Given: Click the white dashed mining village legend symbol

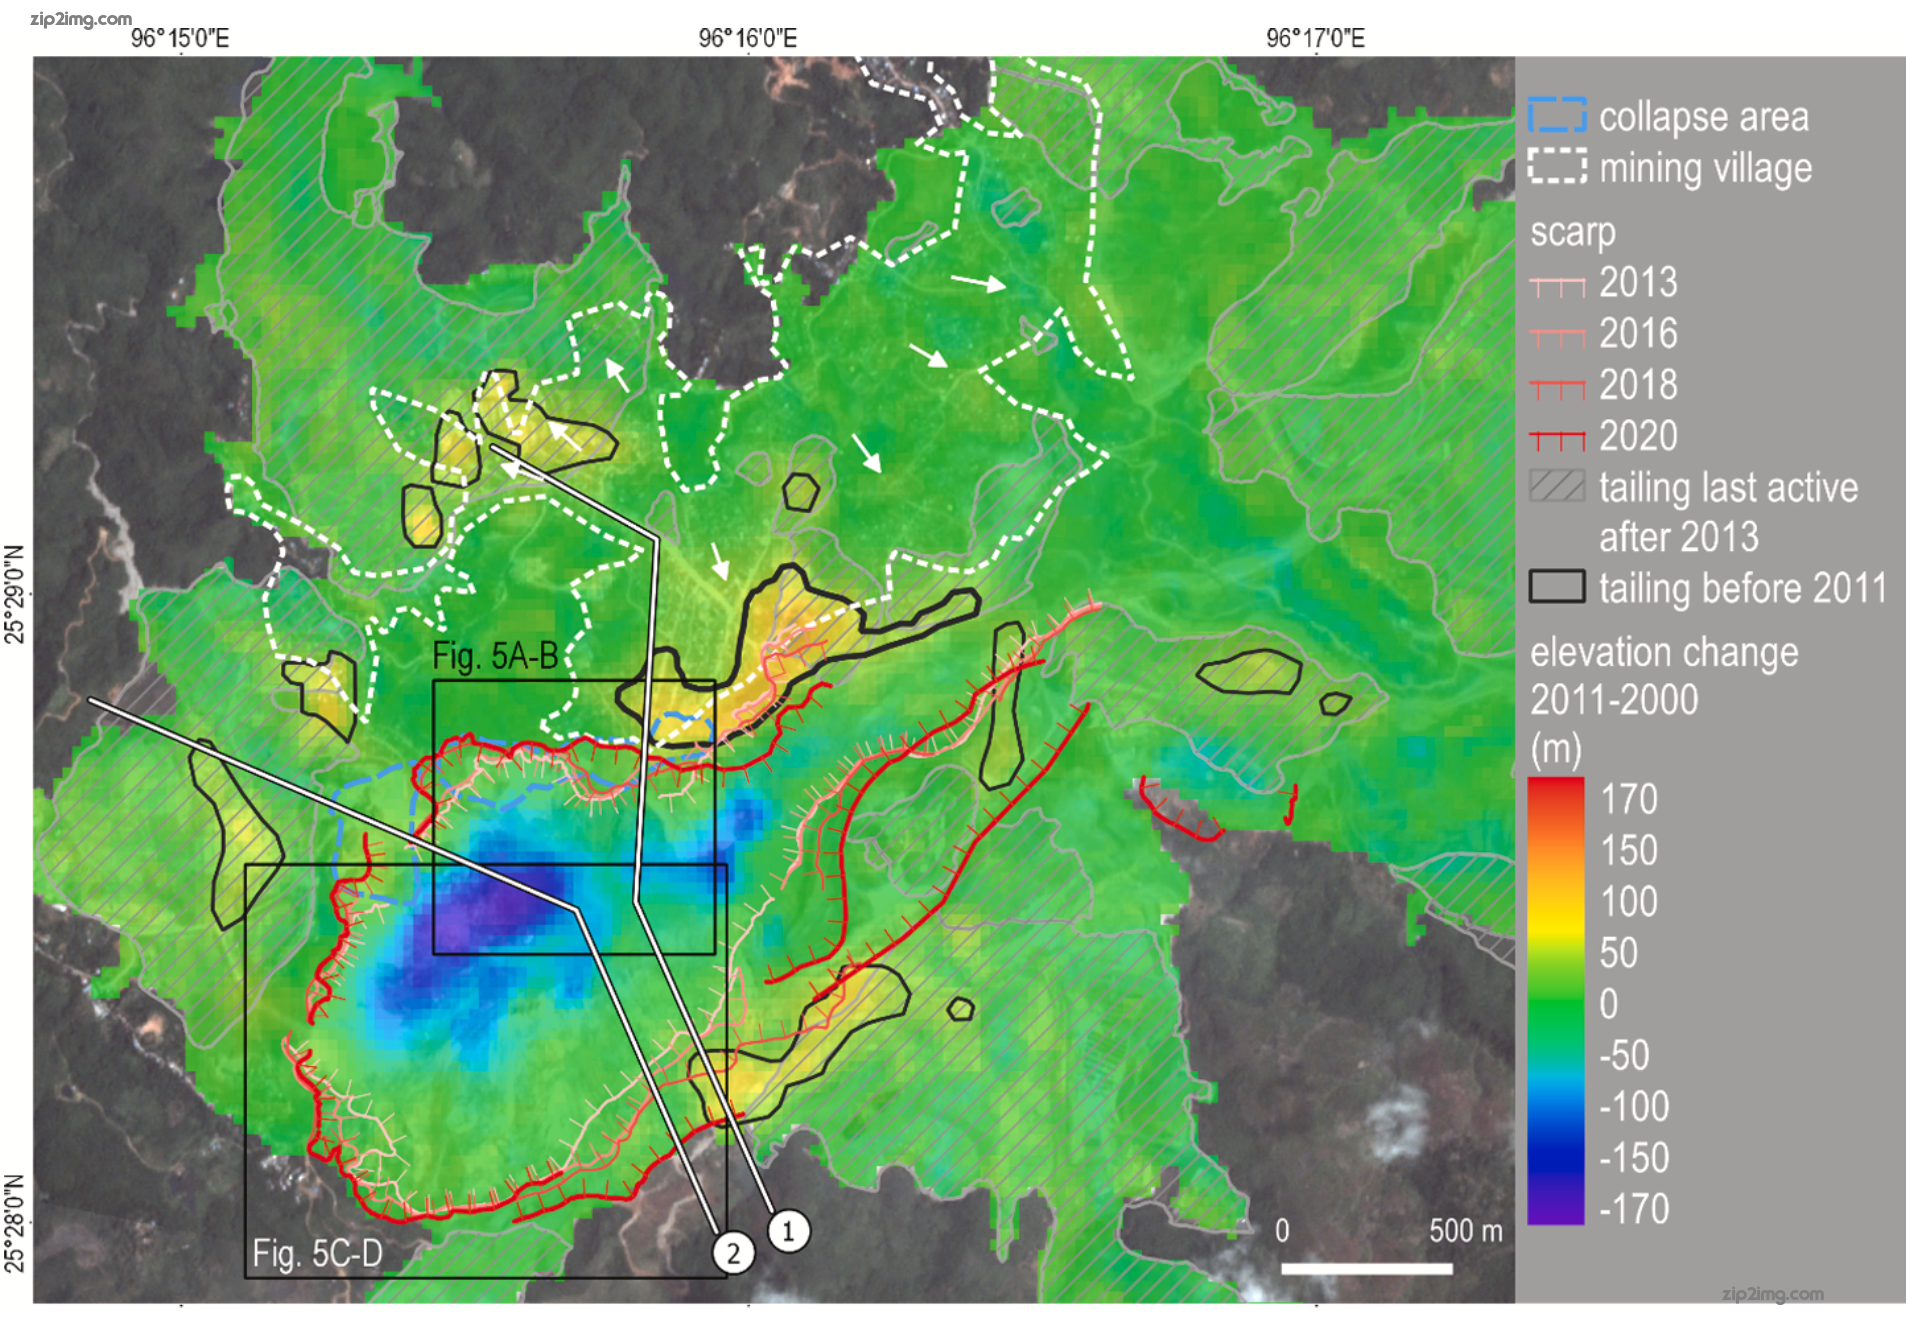Looking at the screenshot, I should 1557,166.
